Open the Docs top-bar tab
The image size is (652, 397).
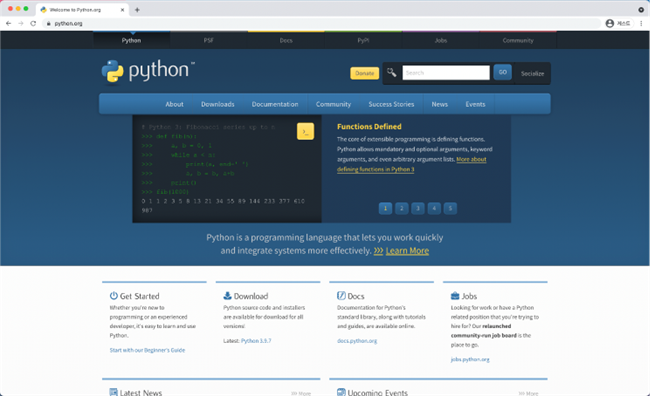286,40
